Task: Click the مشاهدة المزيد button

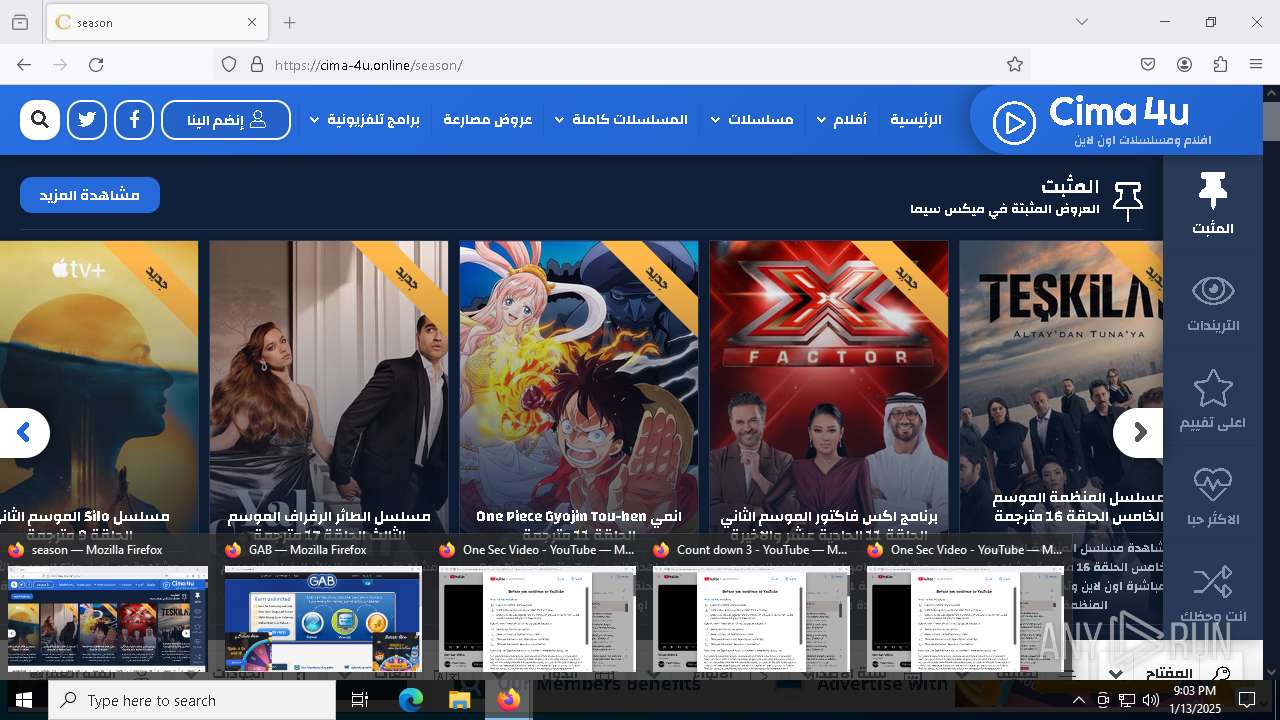Action: 90,195
